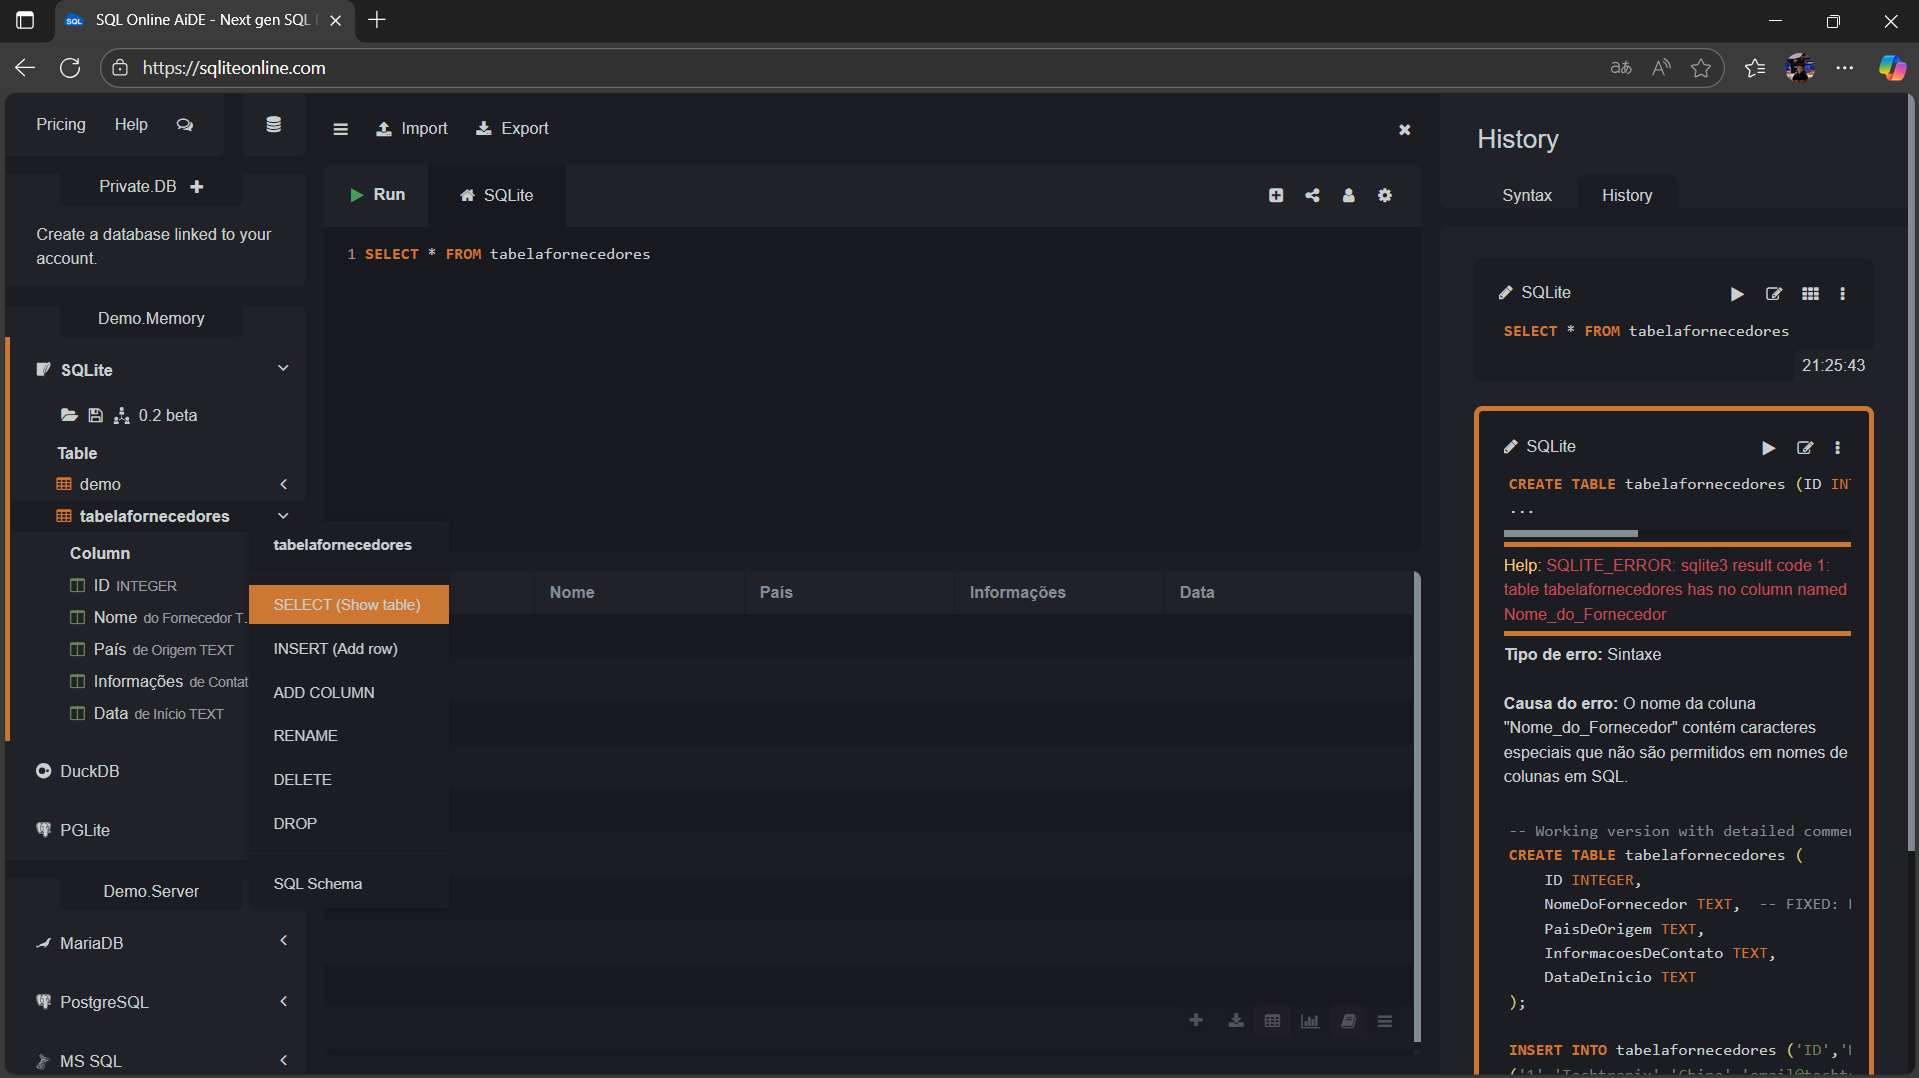Image resolution: width=1919 pixels, height=1078 pixels.
Task: Click the database stack icon in the sidebar header
Action: (x=273, y=125)
